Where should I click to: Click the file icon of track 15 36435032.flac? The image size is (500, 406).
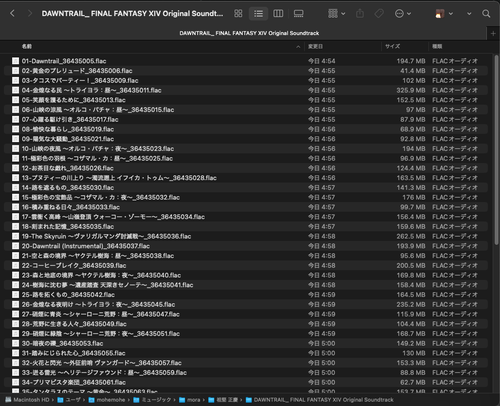click(15, 197)
